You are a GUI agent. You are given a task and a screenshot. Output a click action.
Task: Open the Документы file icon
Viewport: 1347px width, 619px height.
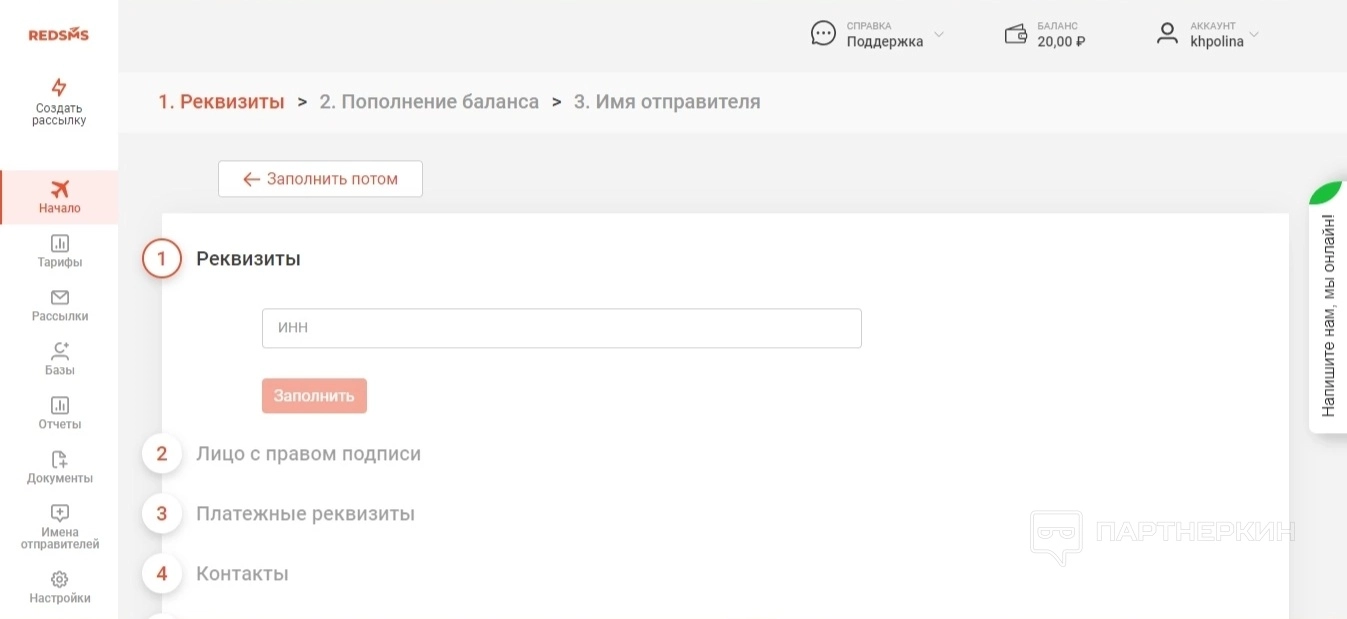coord(59,459)
